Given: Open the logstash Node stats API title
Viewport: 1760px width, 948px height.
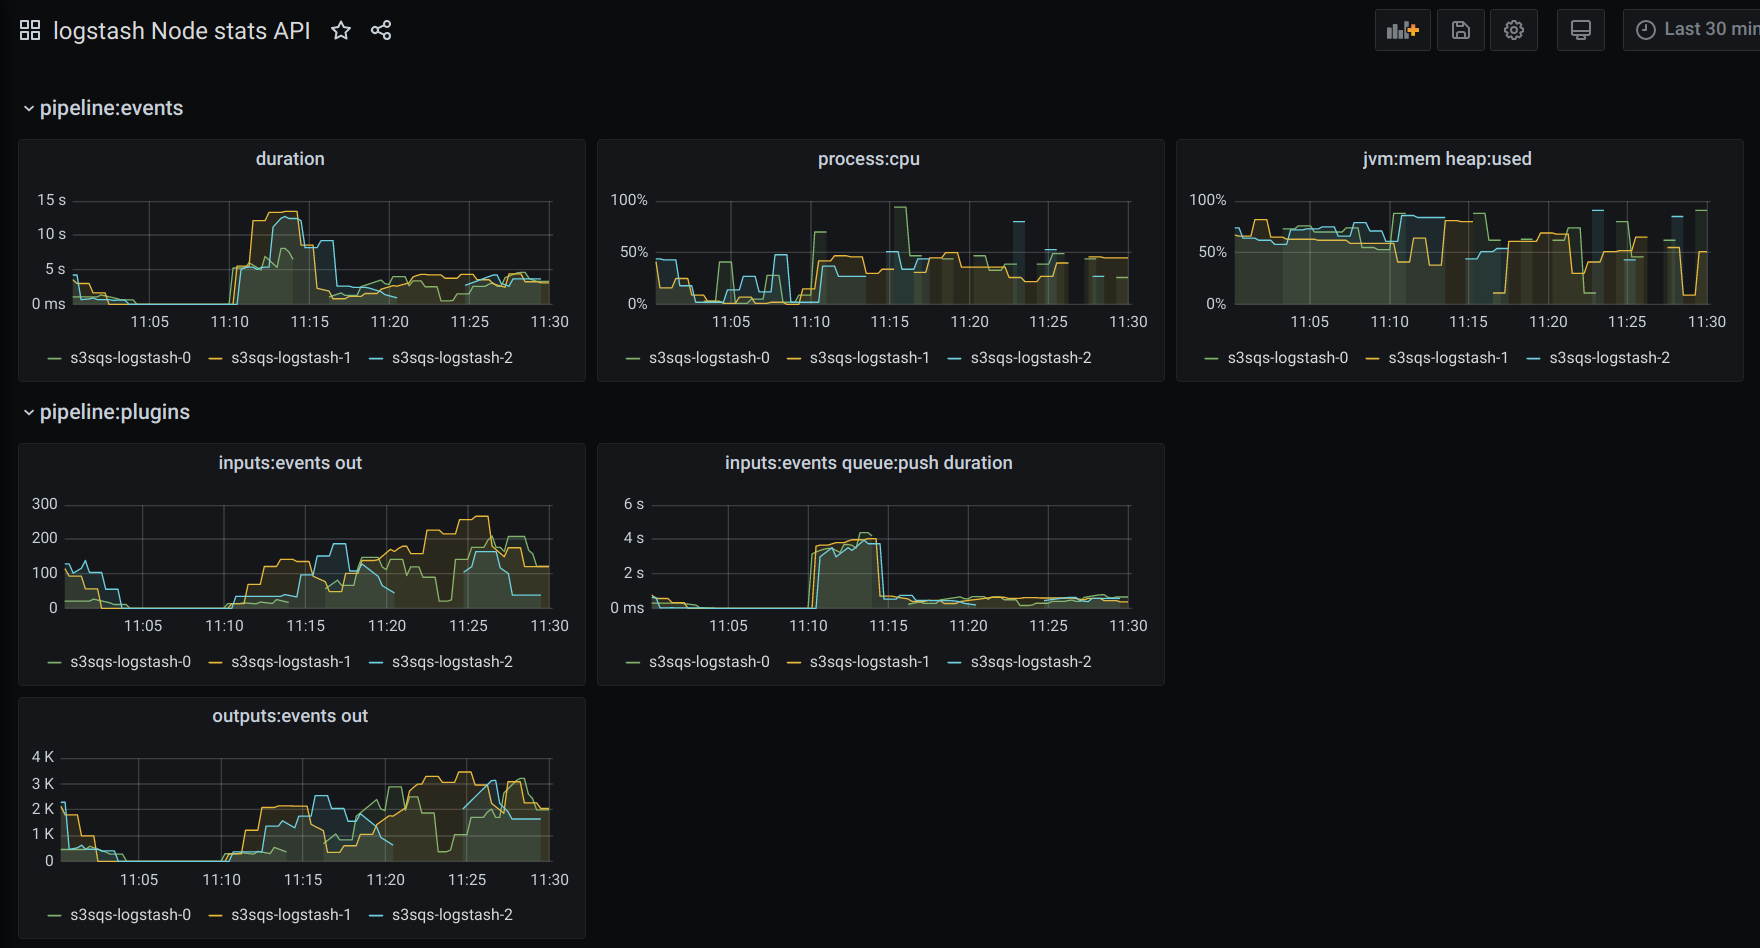Looking at the screenshot, I should coord(182,31).
